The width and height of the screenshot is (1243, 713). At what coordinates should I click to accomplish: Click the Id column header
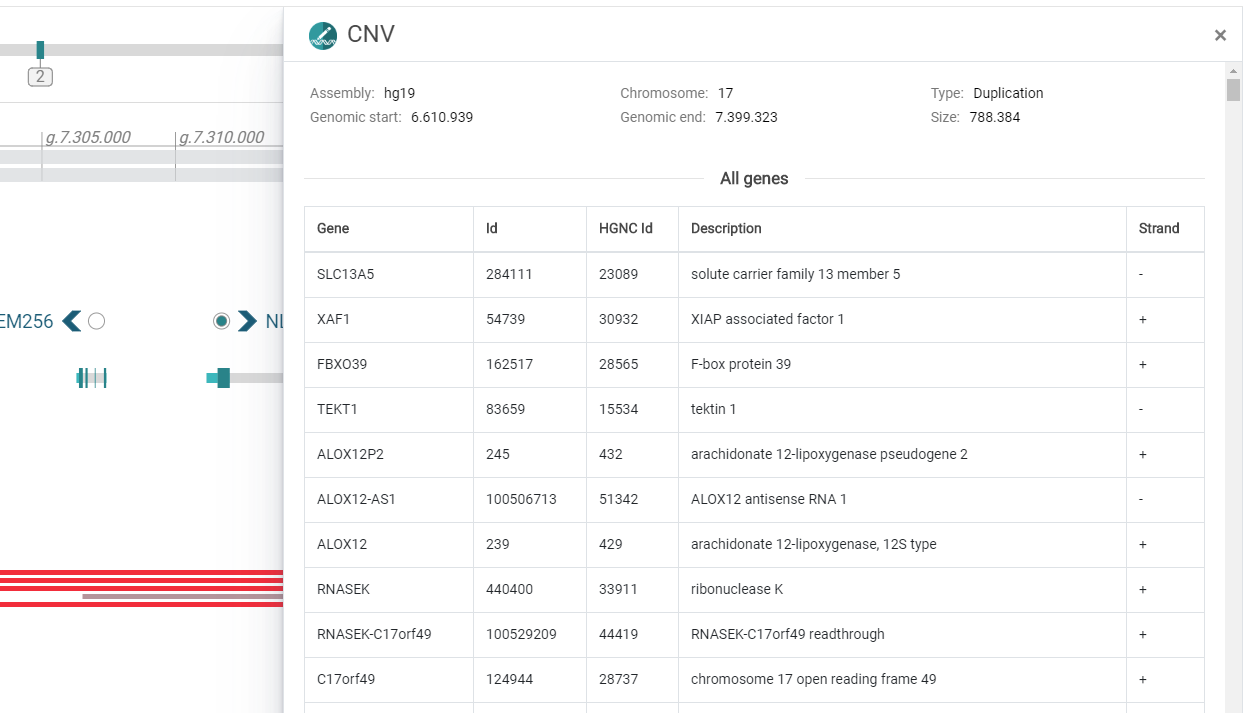492,229
